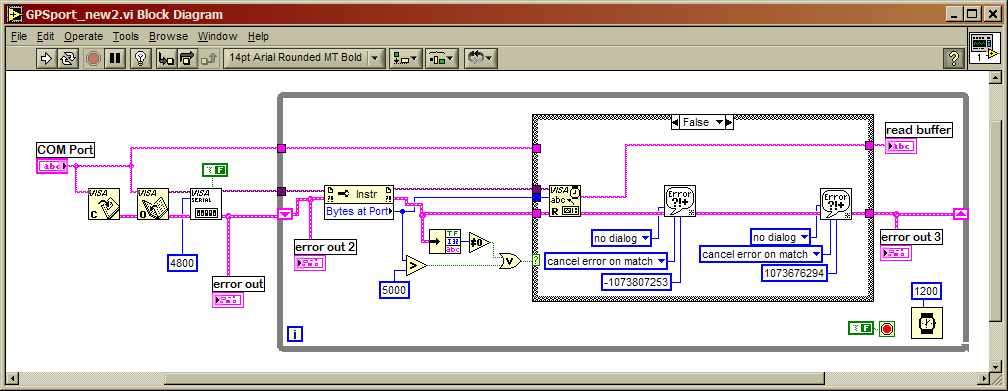Click the Run arrow button
The height and width of the screenshot is (391, 1008).
coord(46,59)
